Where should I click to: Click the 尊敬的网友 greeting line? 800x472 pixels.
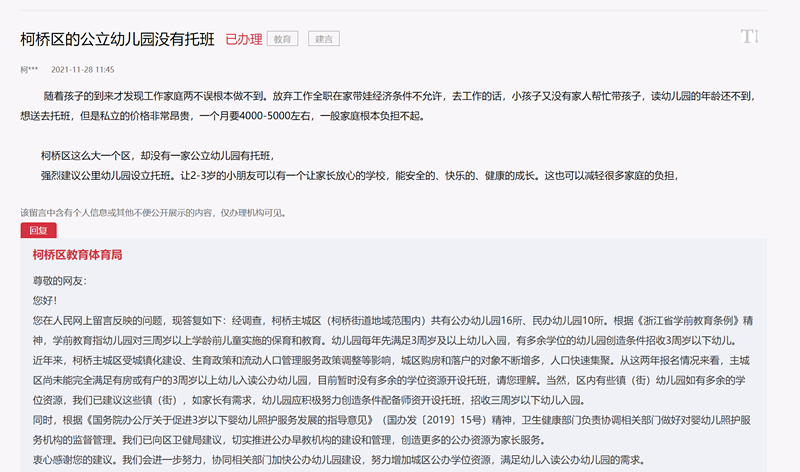pos(59,281)
